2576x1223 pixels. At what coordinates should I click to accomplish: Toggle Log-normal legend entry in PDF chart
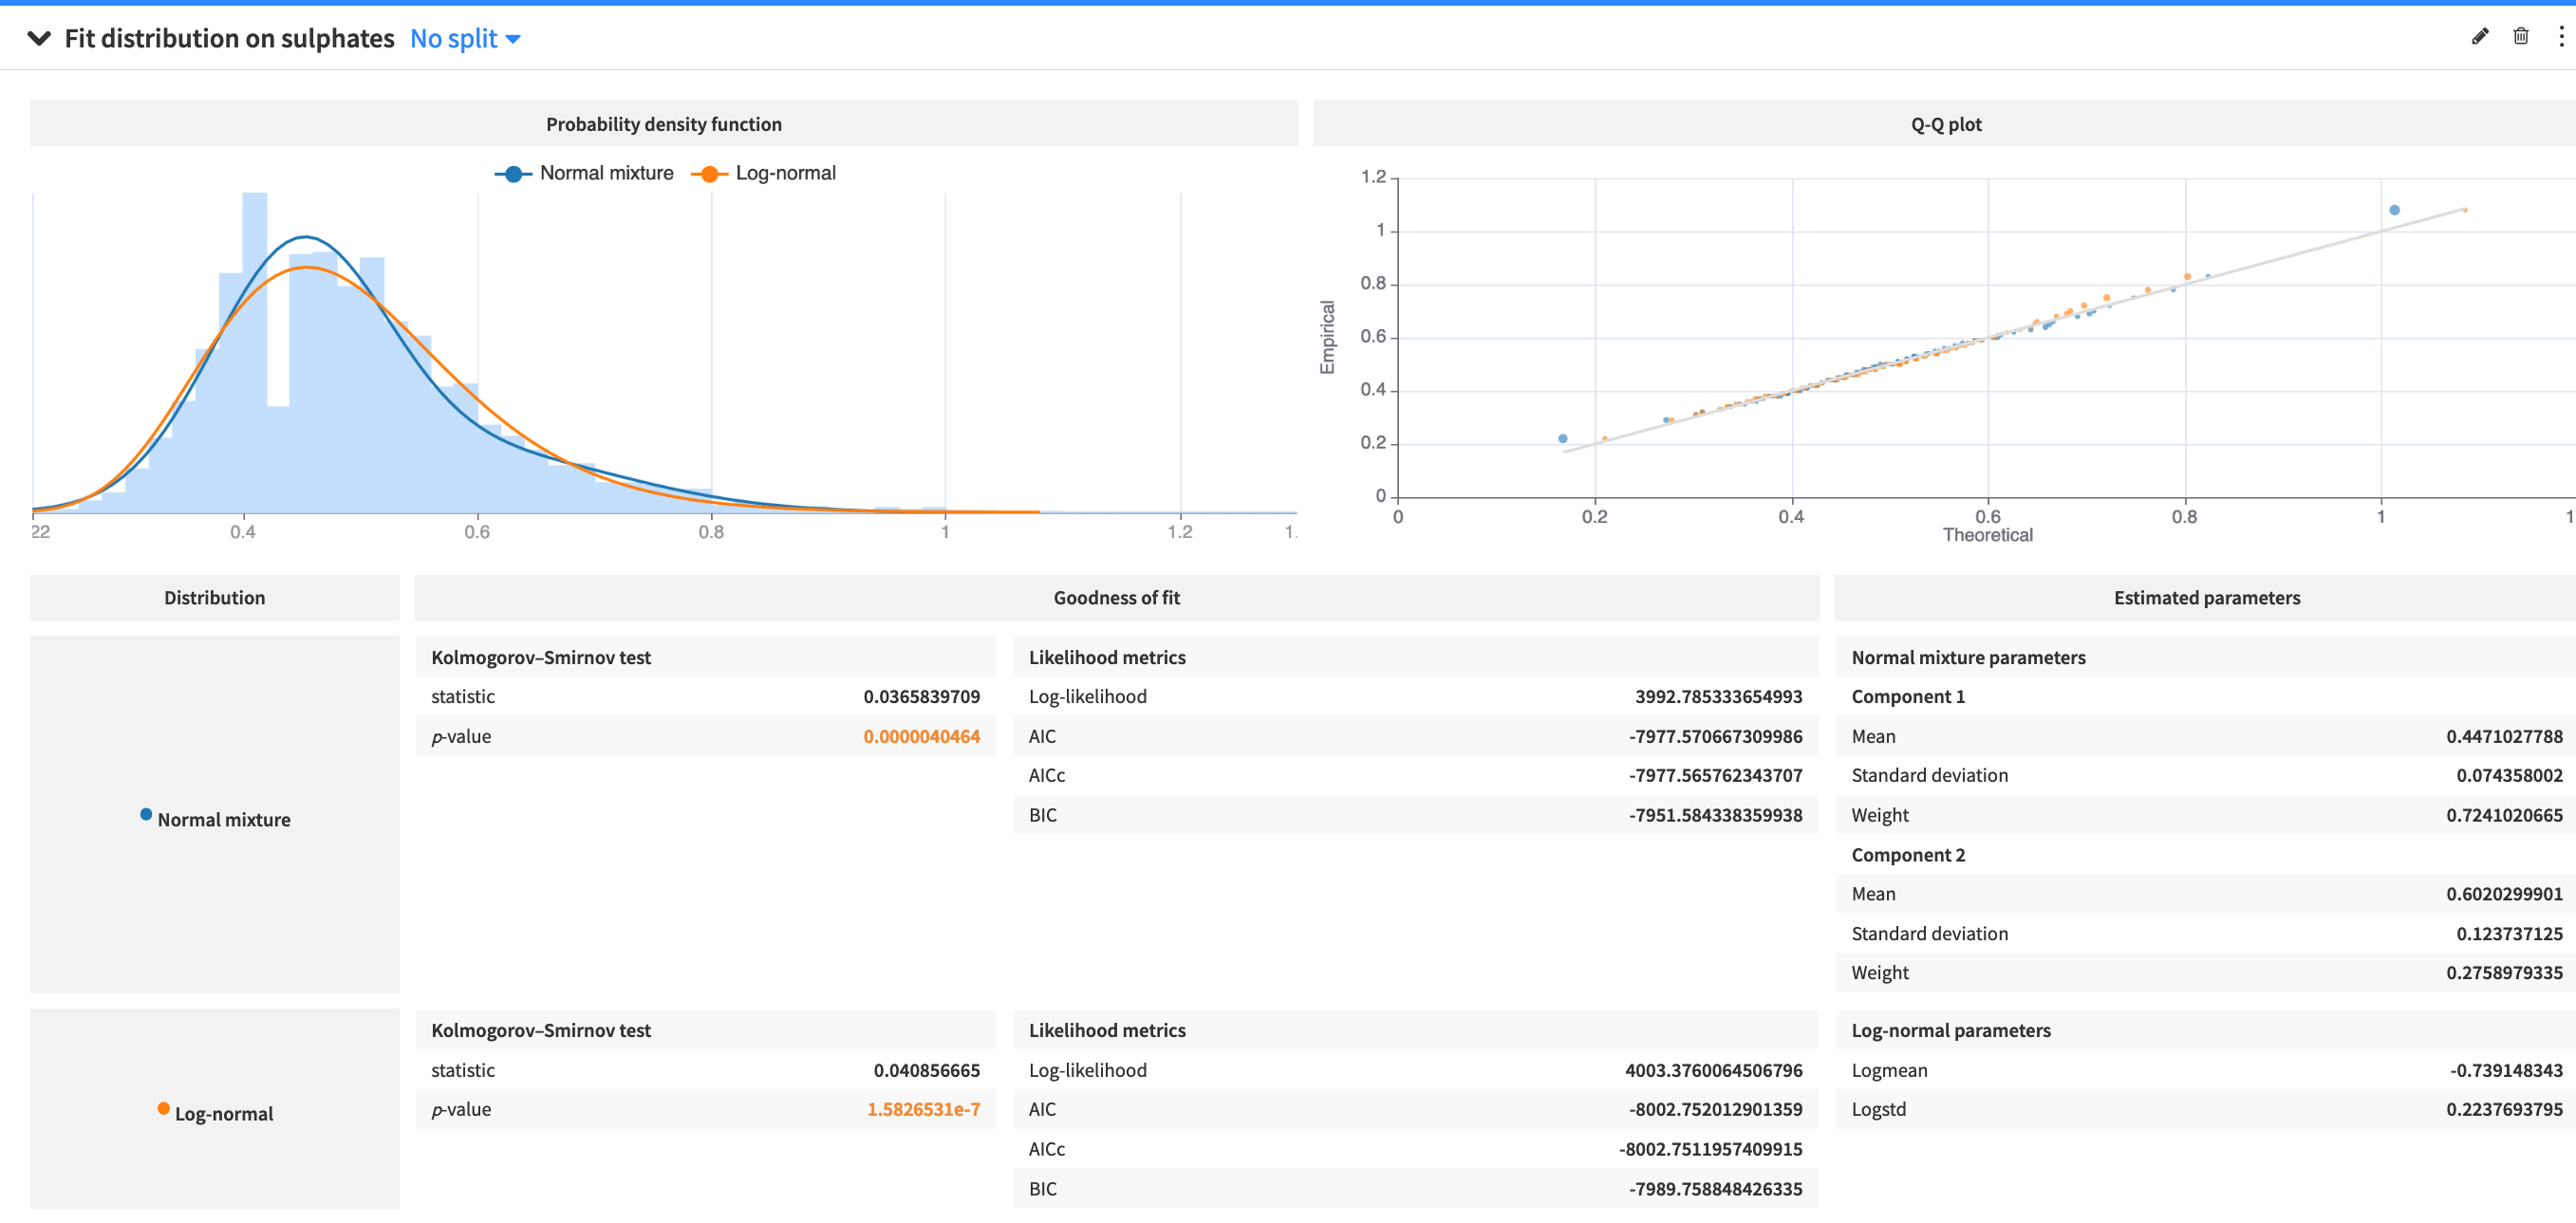(763, 173)
